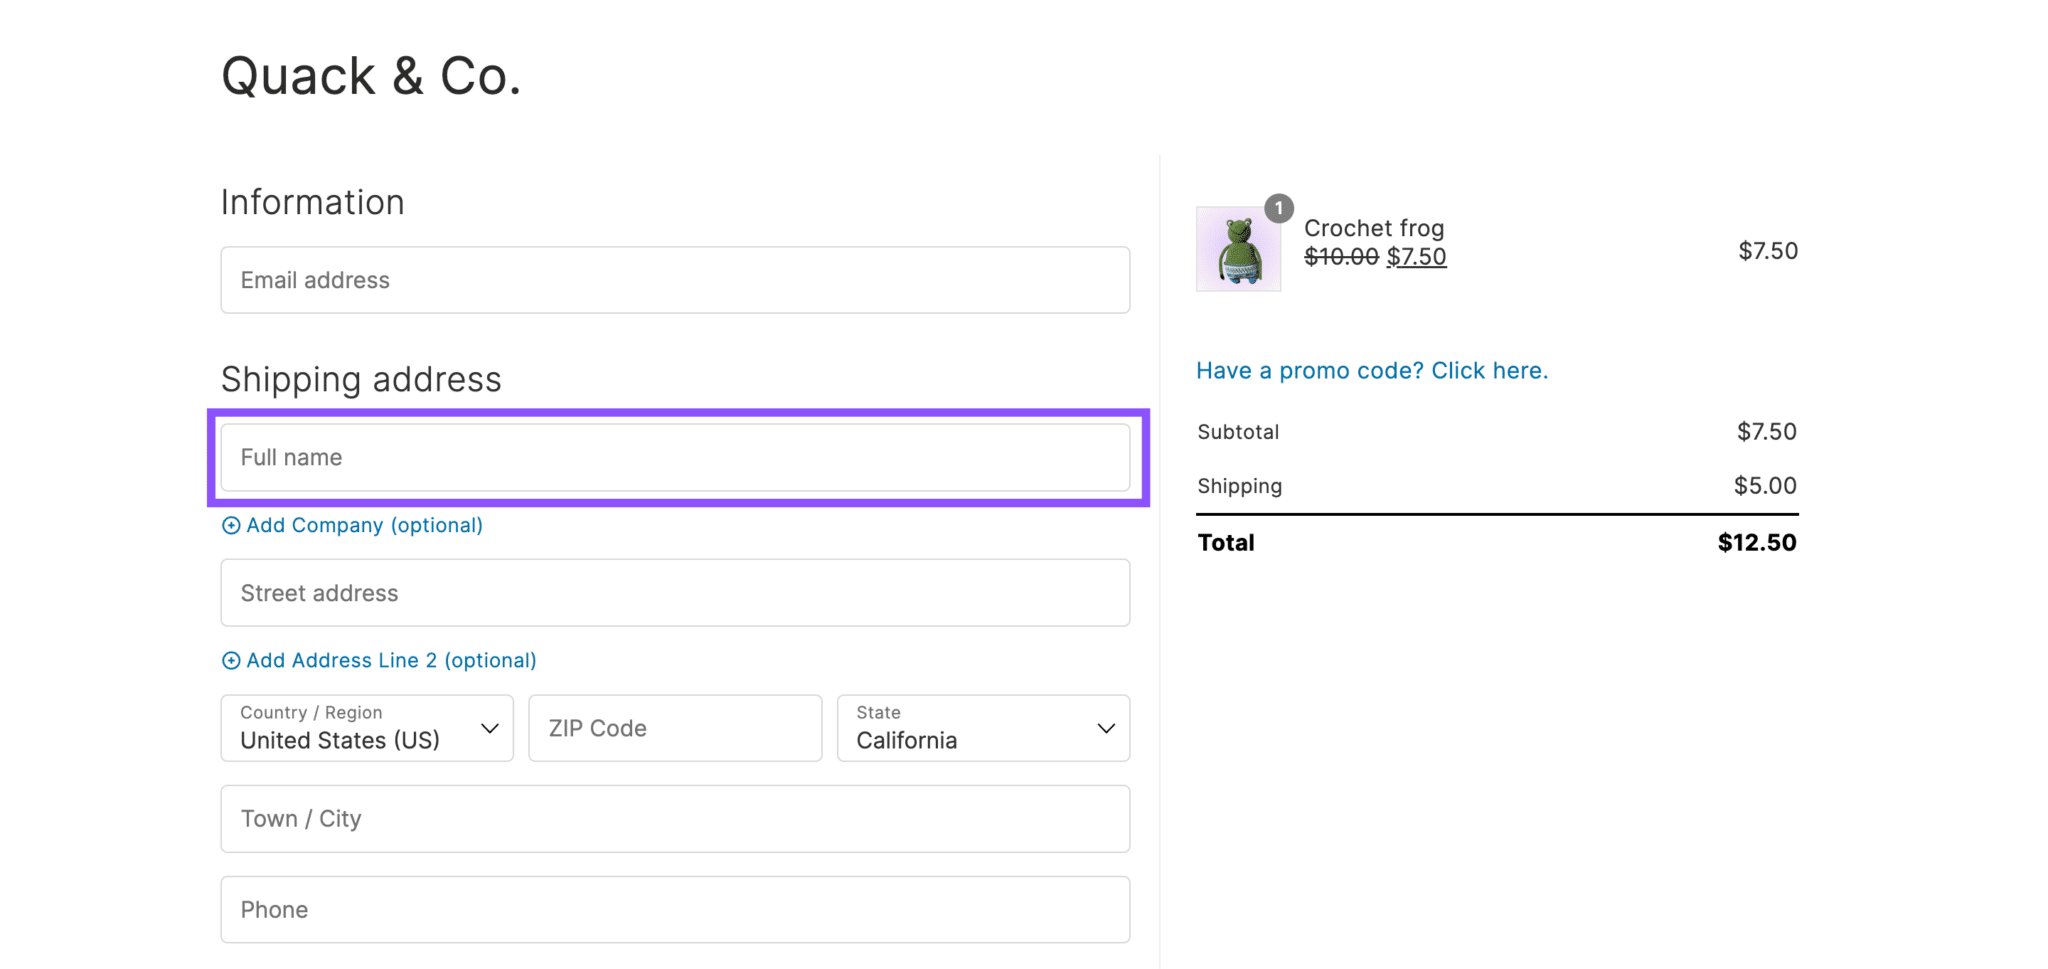The width and height of the screenshot is (2048, 969).
Task: Click the Town / City field
Action: click(x=676, y=818)
